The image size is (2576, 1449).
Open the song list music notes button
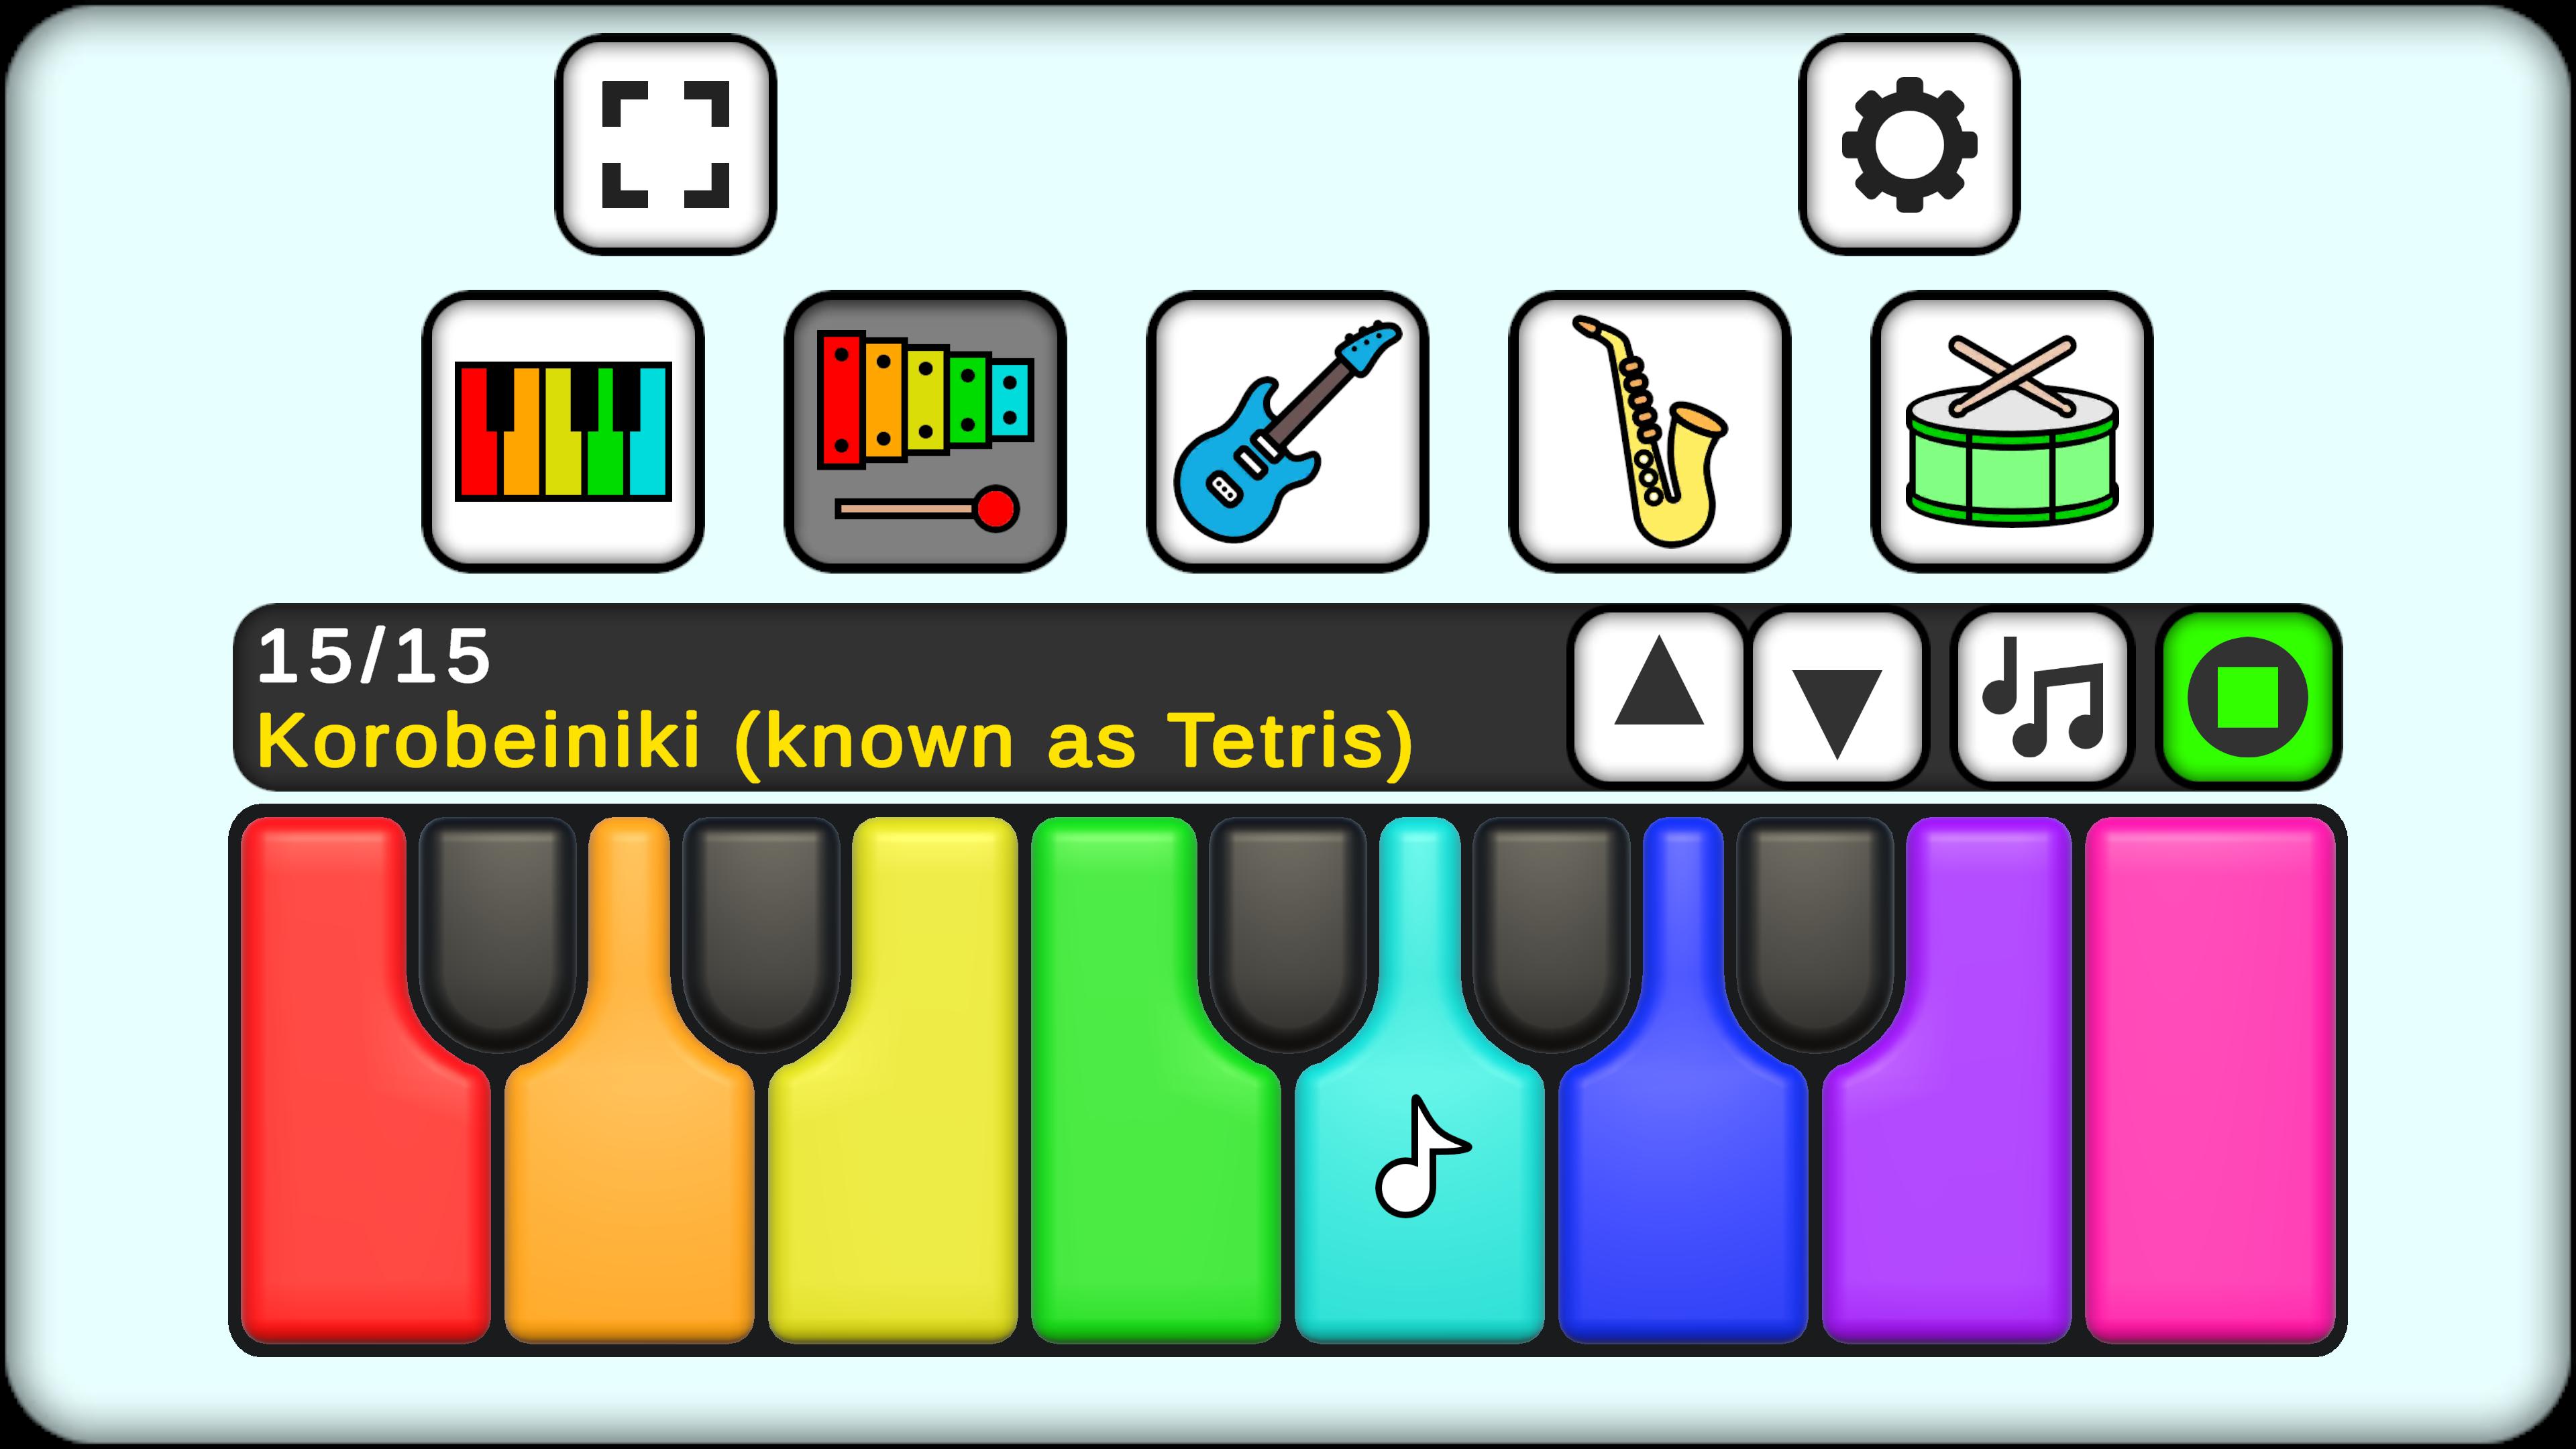(x=2042, y=697)
